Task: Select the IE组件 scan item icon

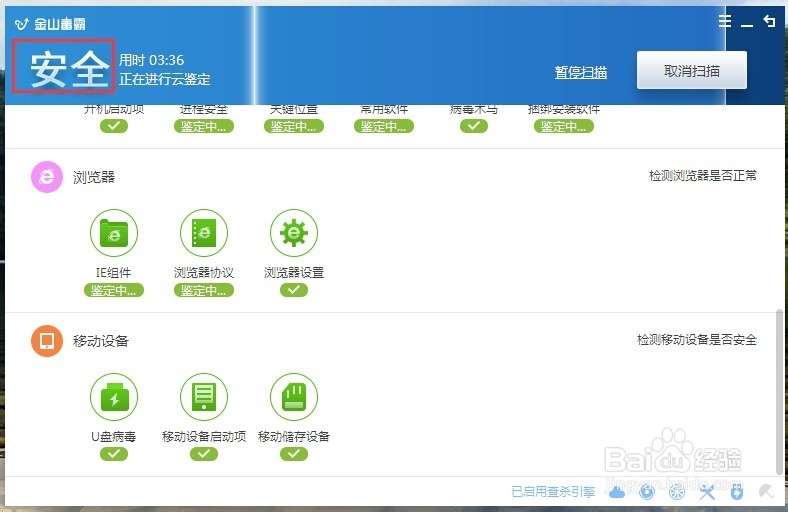Action: pyautogui.click(x=114, y=233)
